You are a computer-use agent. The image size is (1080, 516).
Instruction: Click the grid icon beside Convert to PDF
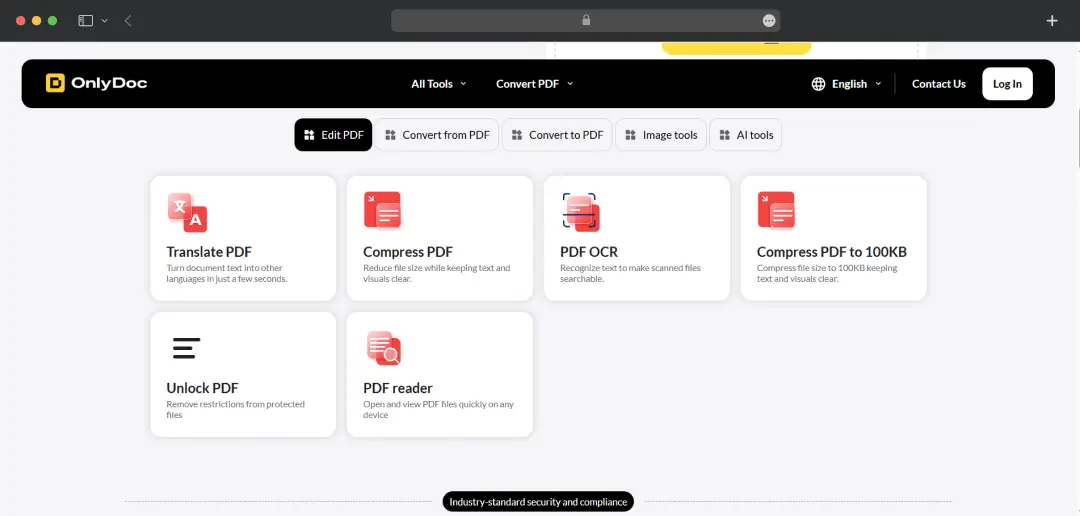point(517,135)
